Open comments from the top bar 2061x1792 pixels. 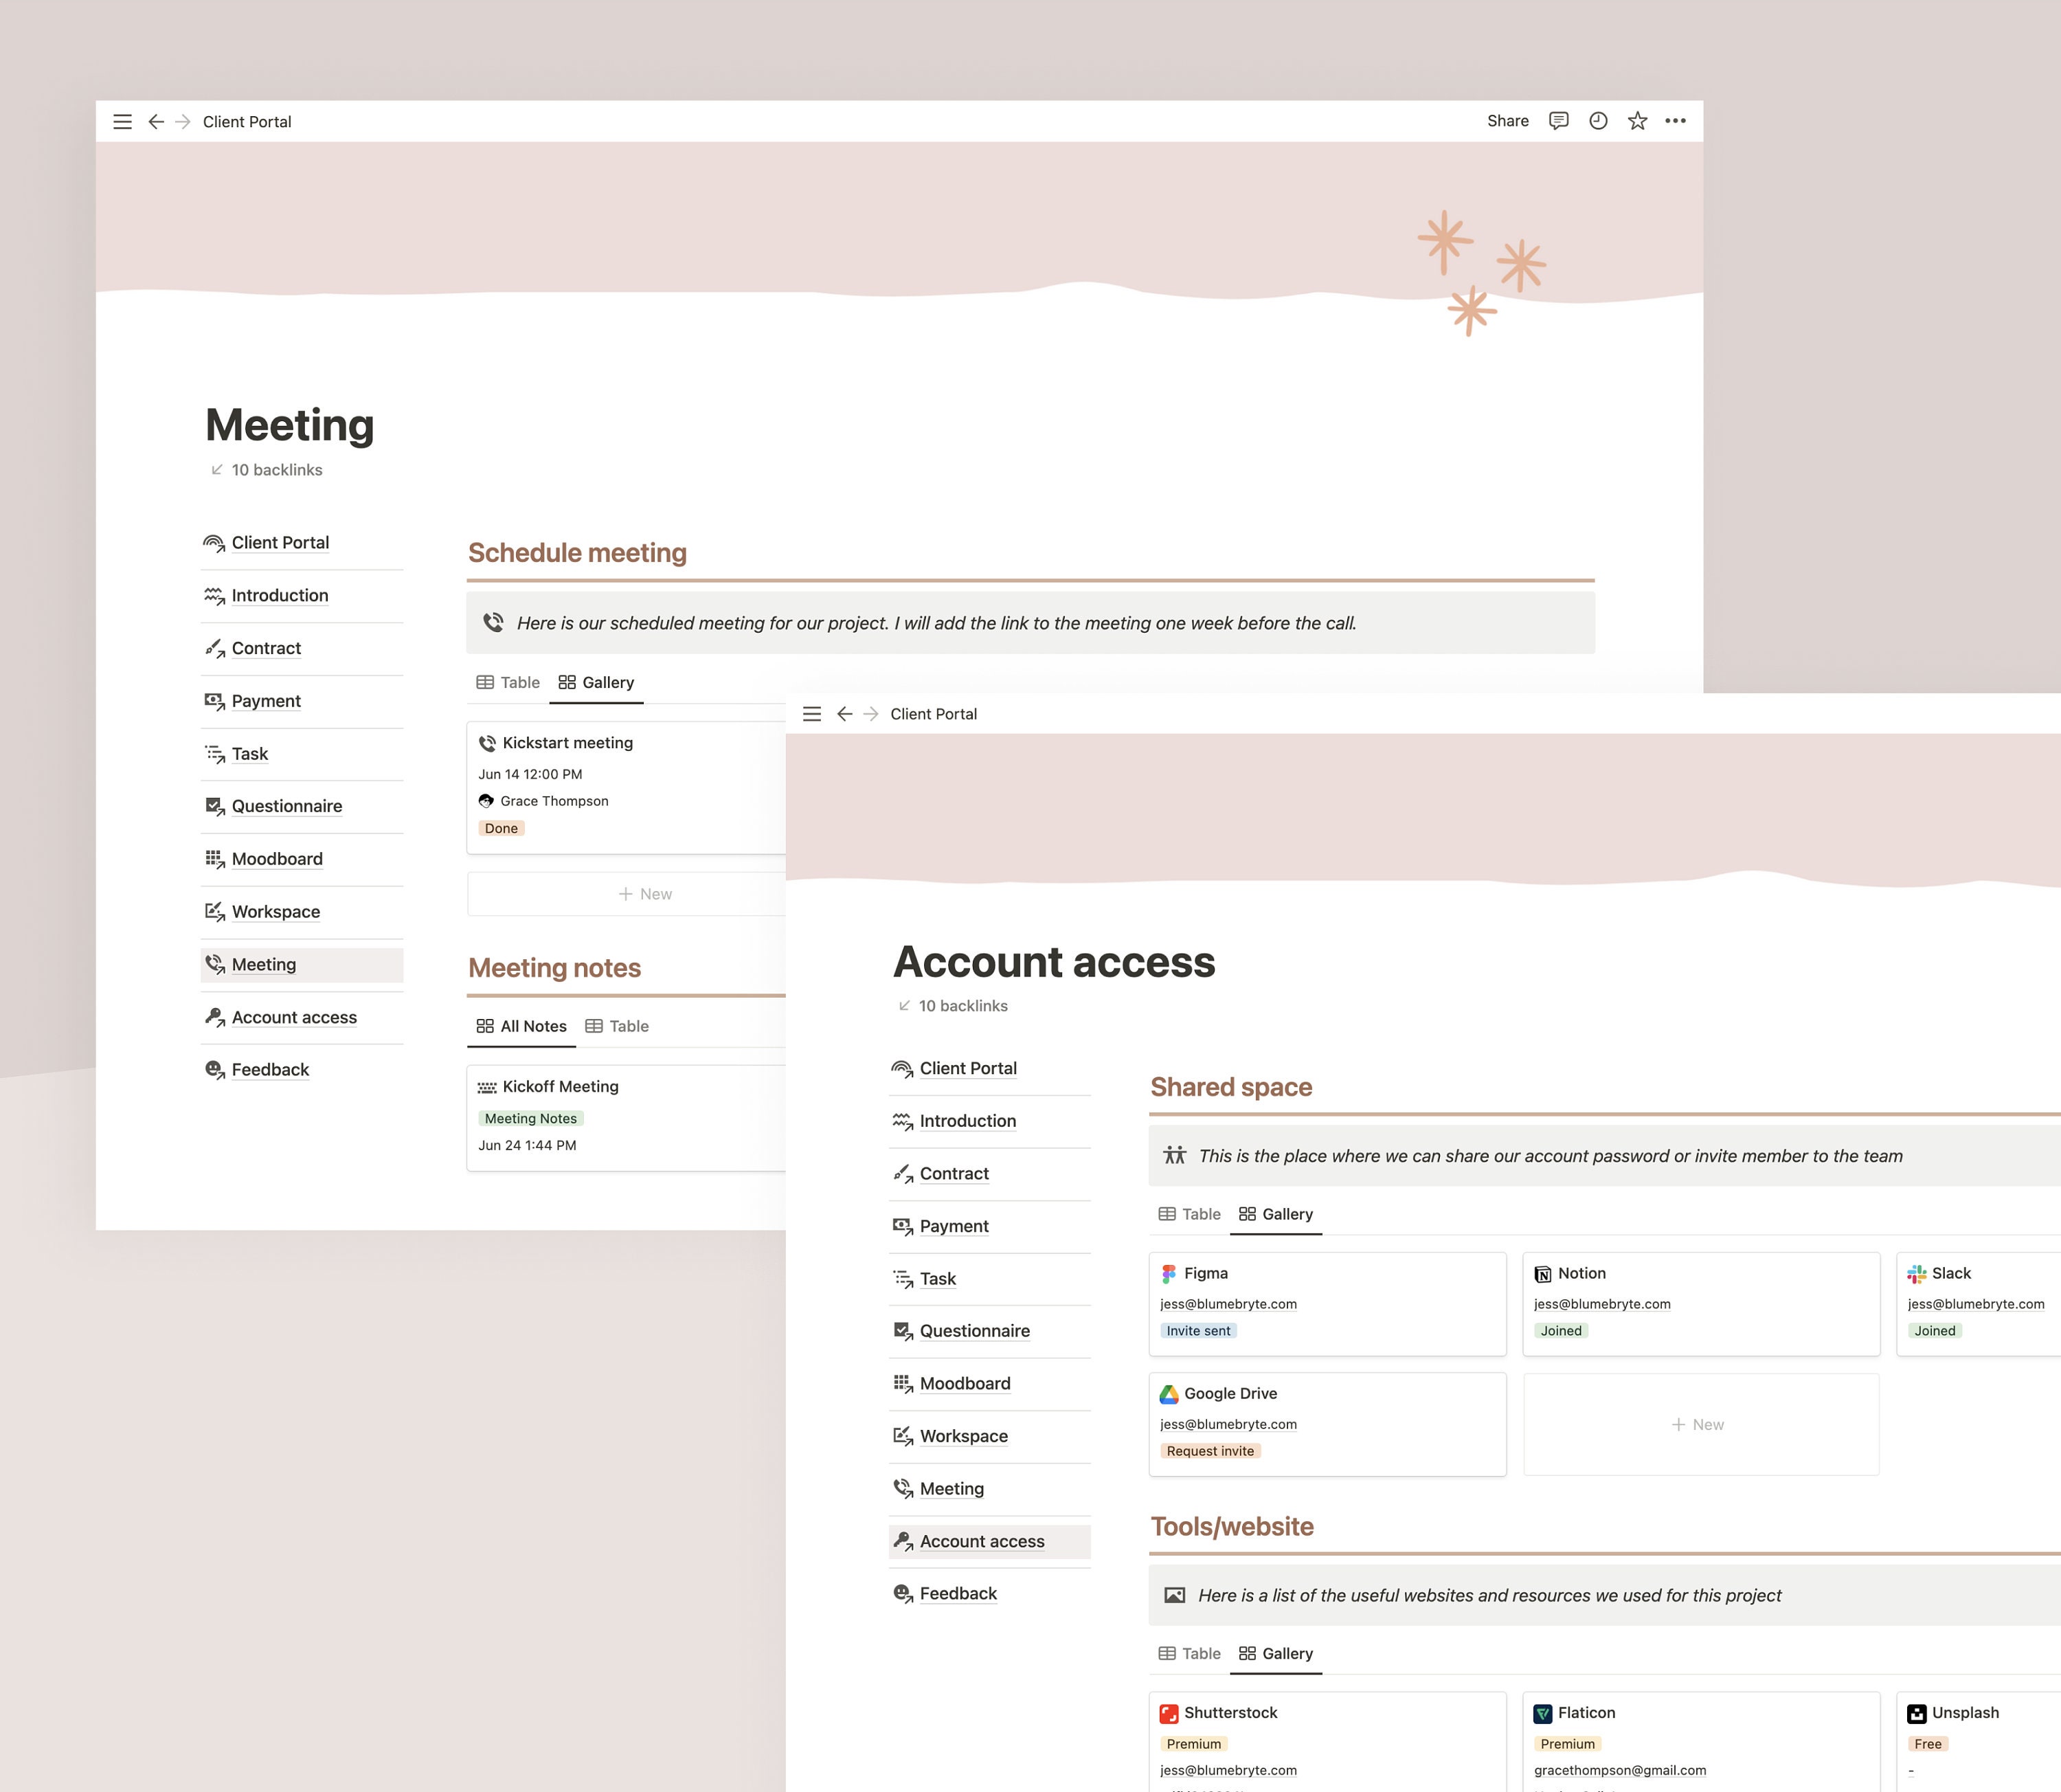click(x=1558, y=120)
